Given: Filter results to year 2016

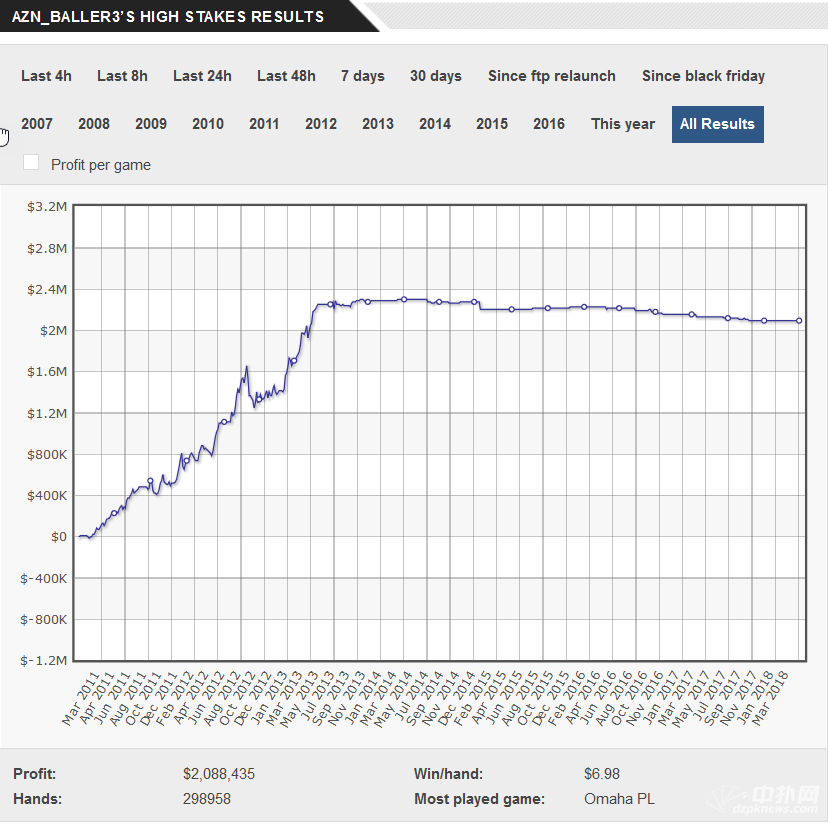Looking at the screenshot, I should 549,124.
